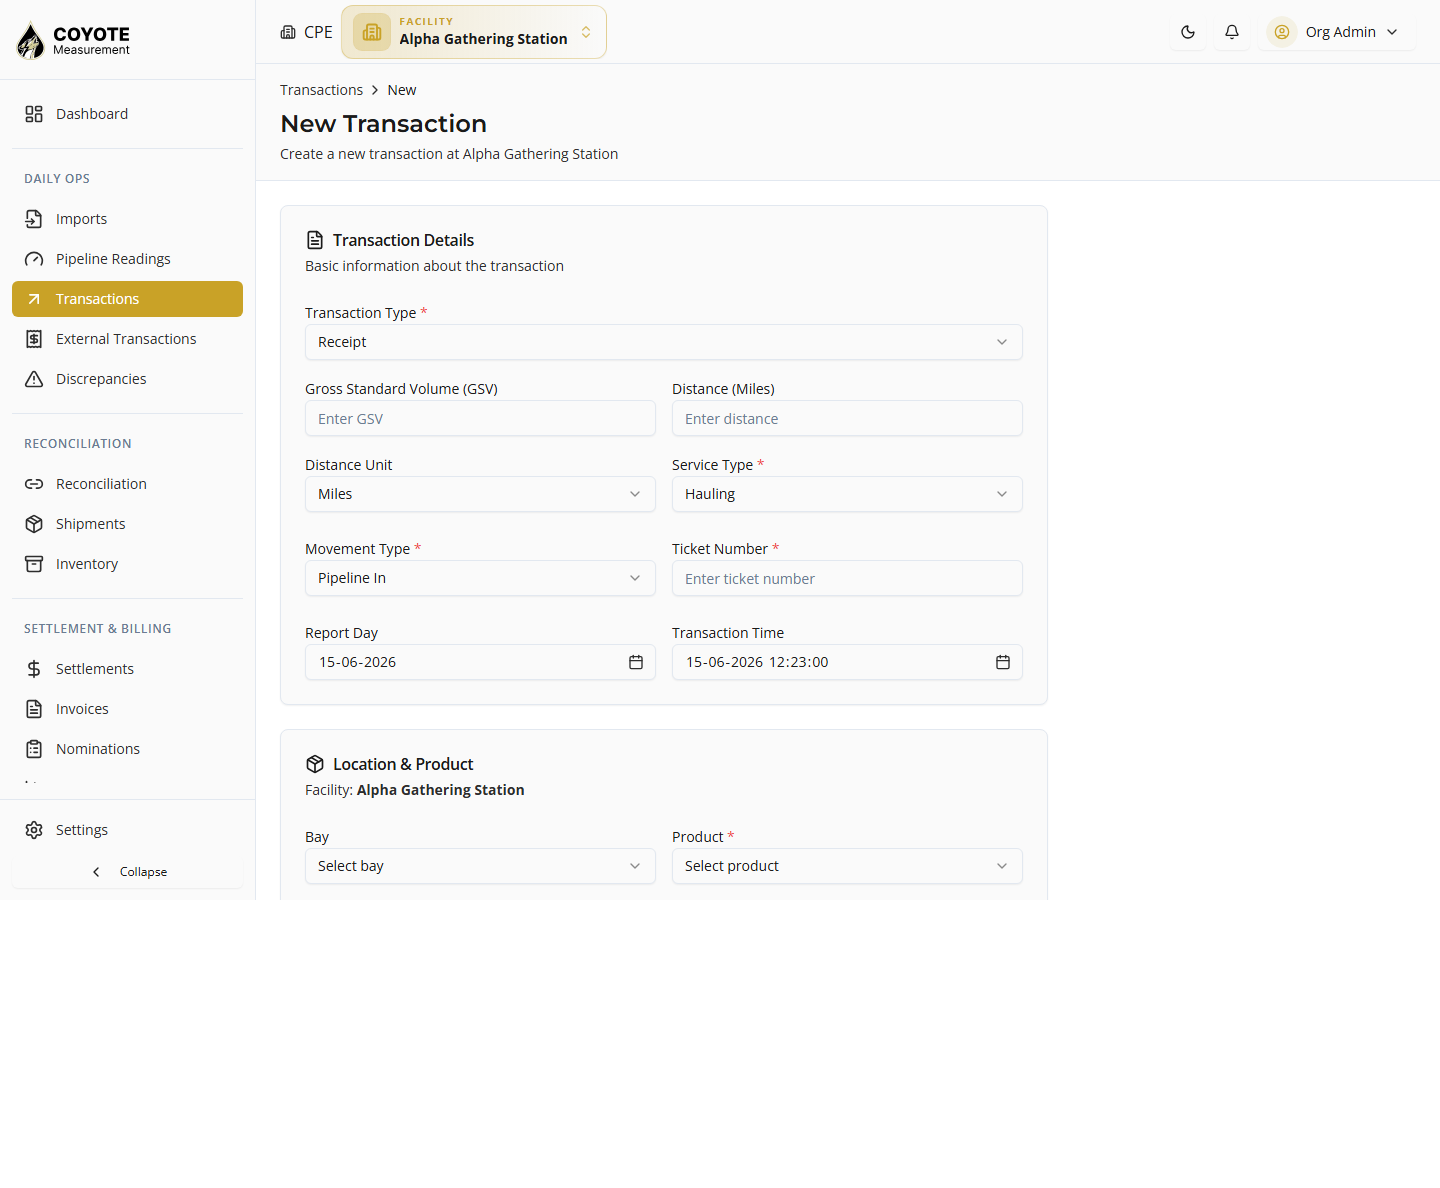
Task: Click the Imports file icon
Action: point(34,219)
